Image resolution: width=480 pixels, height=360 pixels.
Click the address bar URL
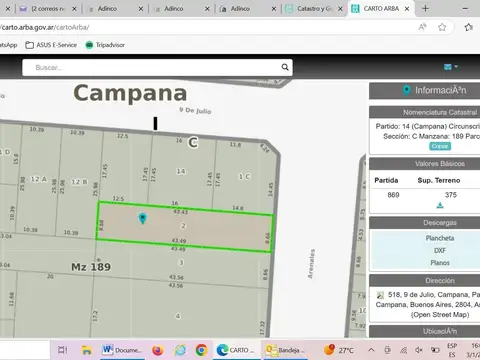45,27
